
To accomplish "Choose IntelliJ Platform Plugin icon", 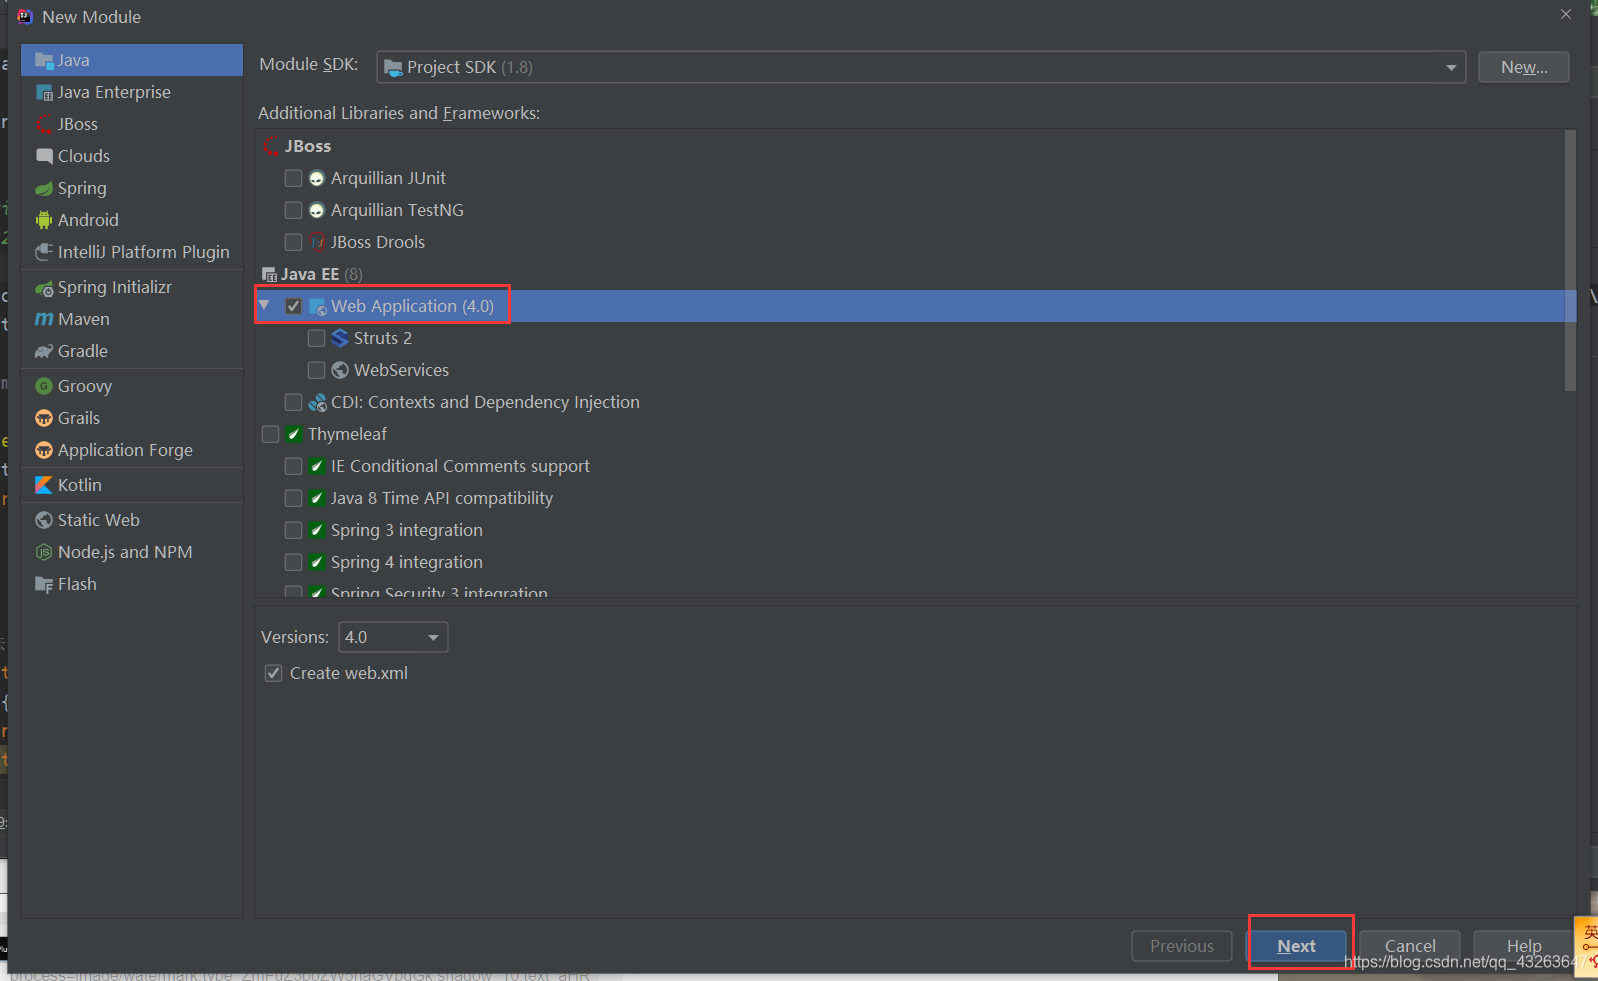I will [x=44, y=252].
